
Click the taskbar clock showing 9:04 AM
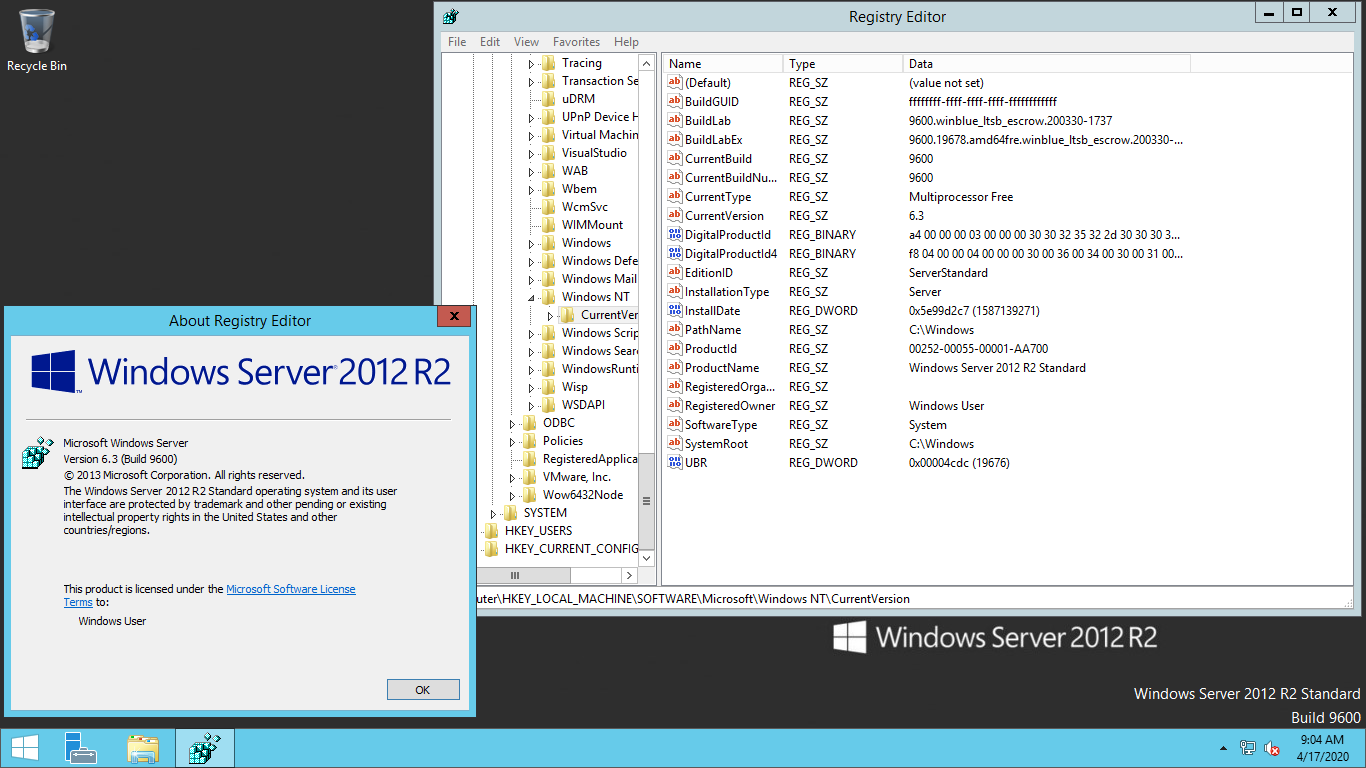[1322, 748]
